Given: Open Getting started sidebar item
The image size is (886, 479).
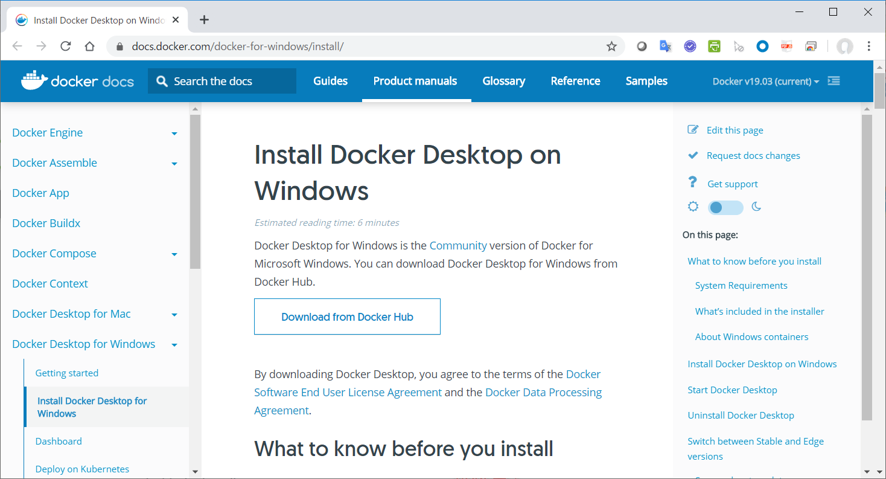Looking at the screenshot, I should pos(67,373).
